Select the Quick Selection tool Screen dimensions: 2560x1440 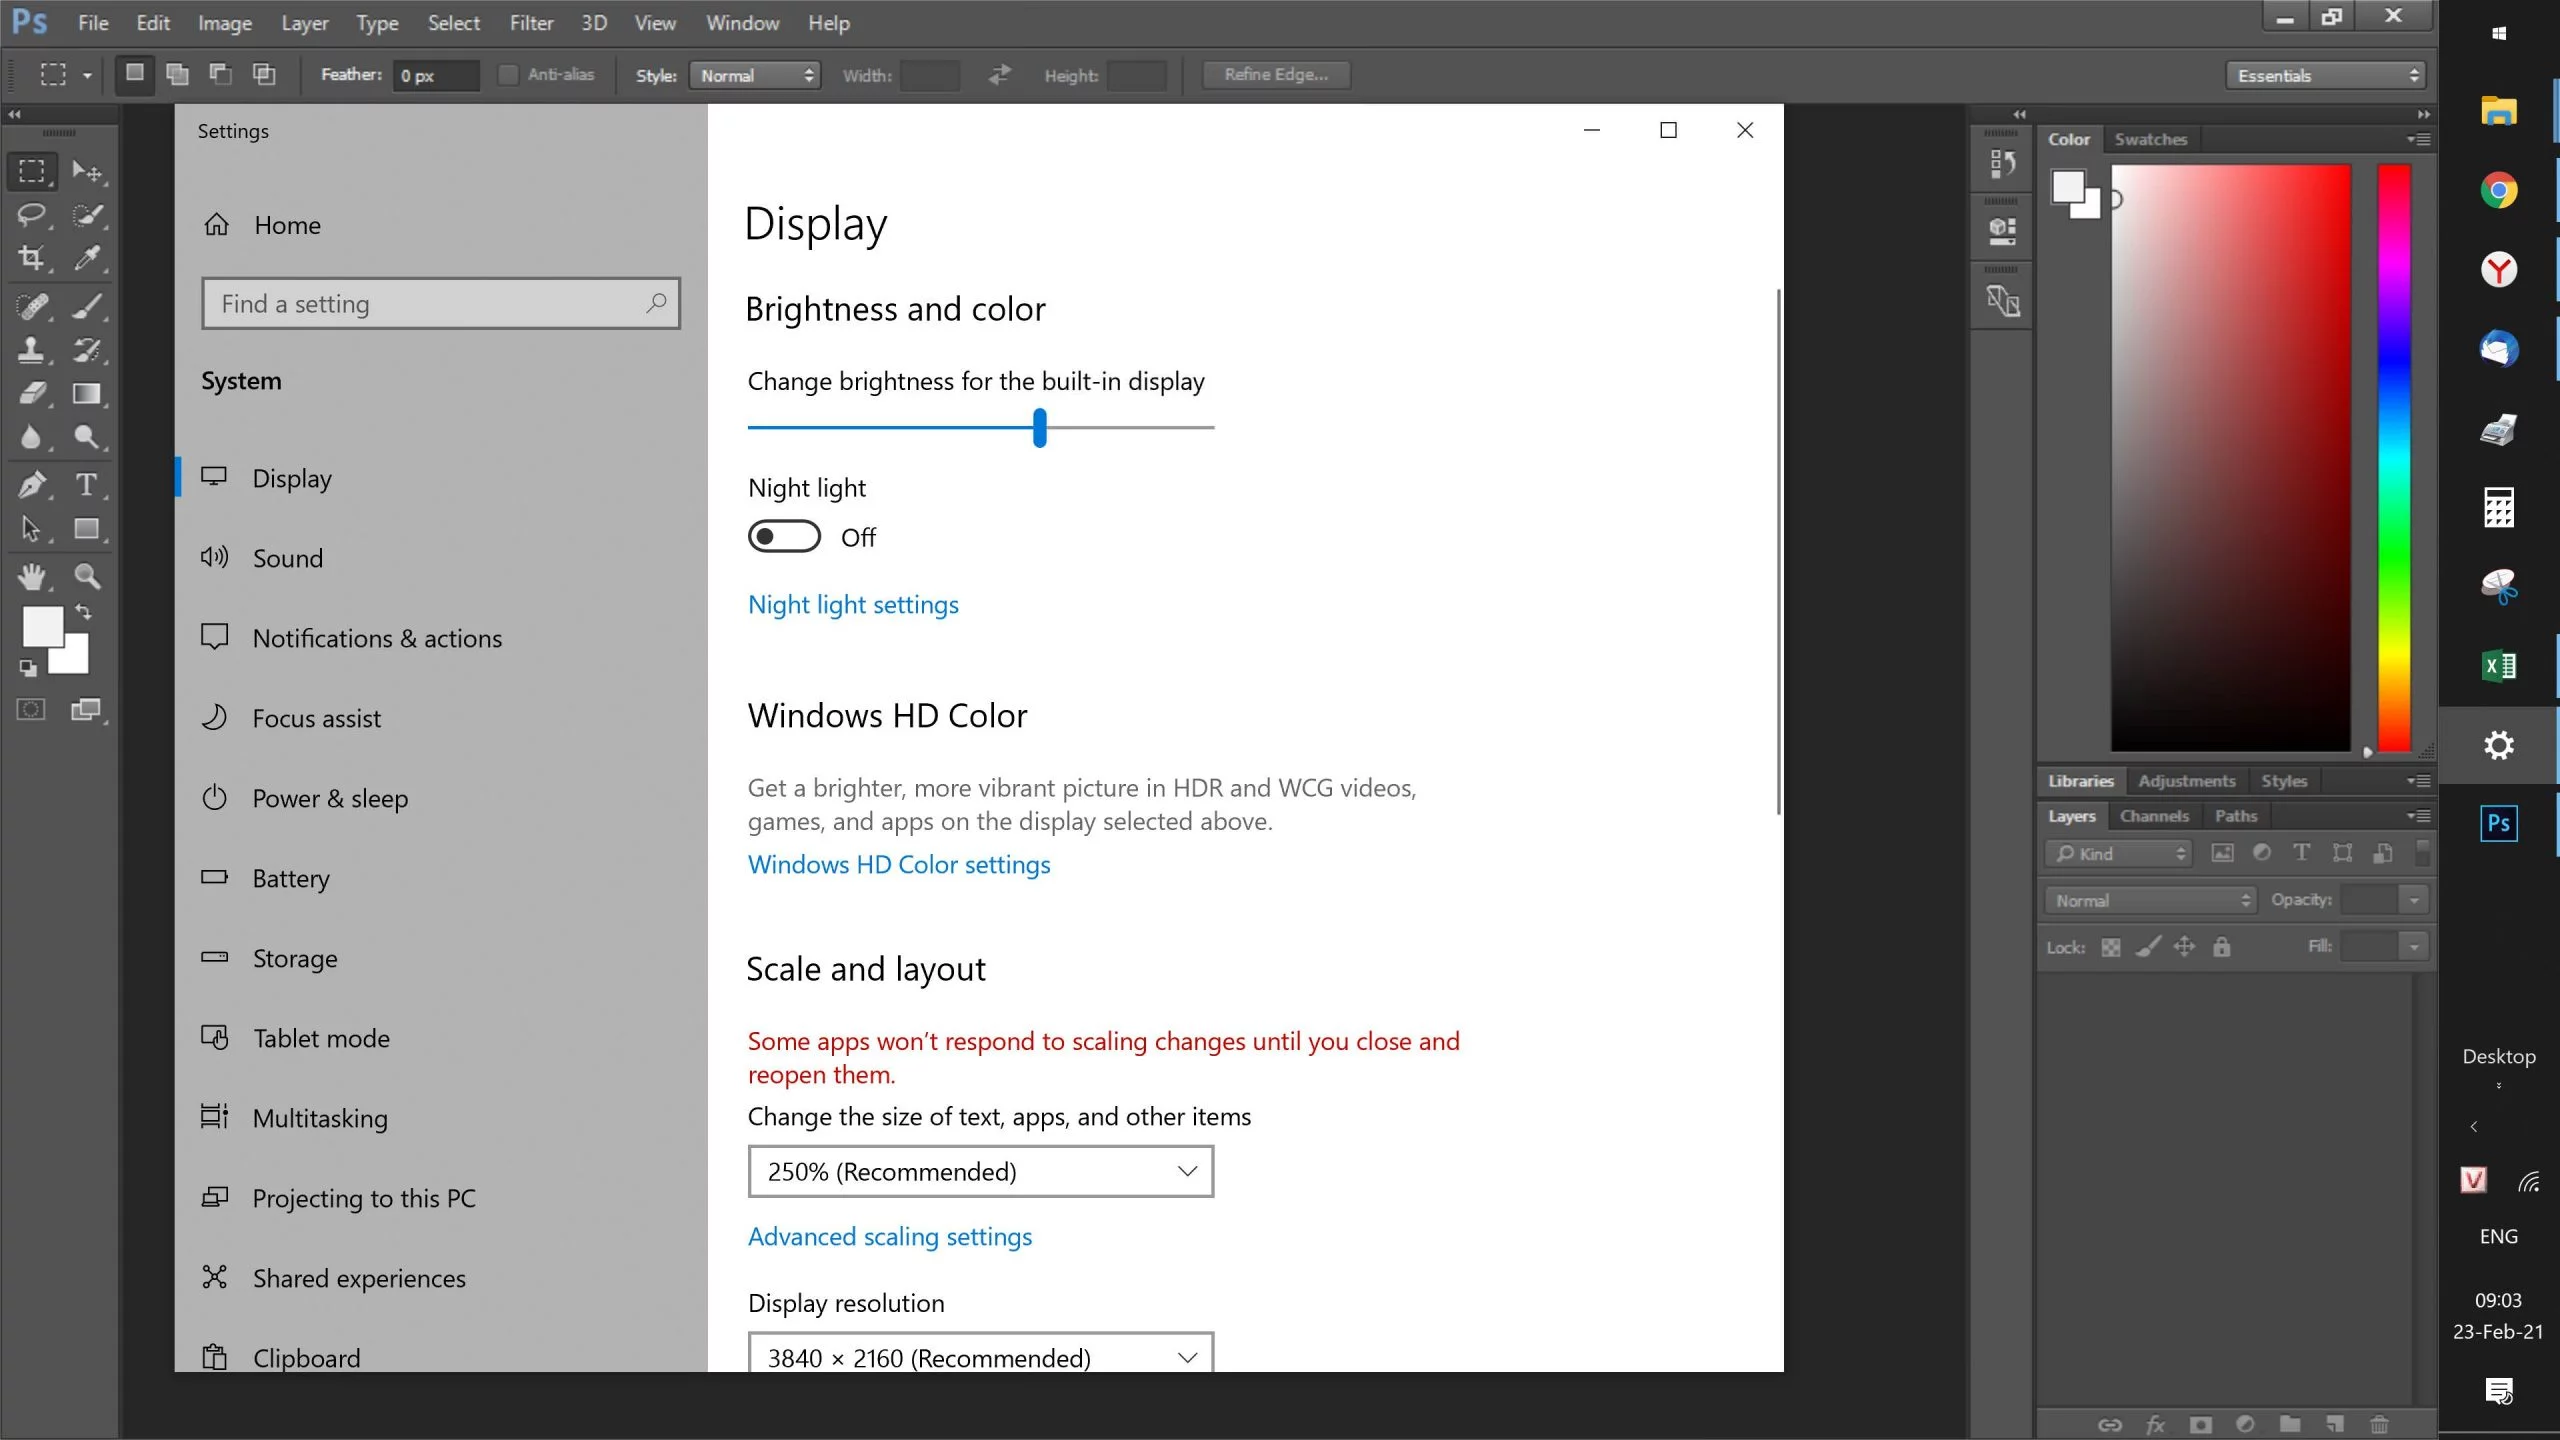pyautogui.click(x=88, y=215)
